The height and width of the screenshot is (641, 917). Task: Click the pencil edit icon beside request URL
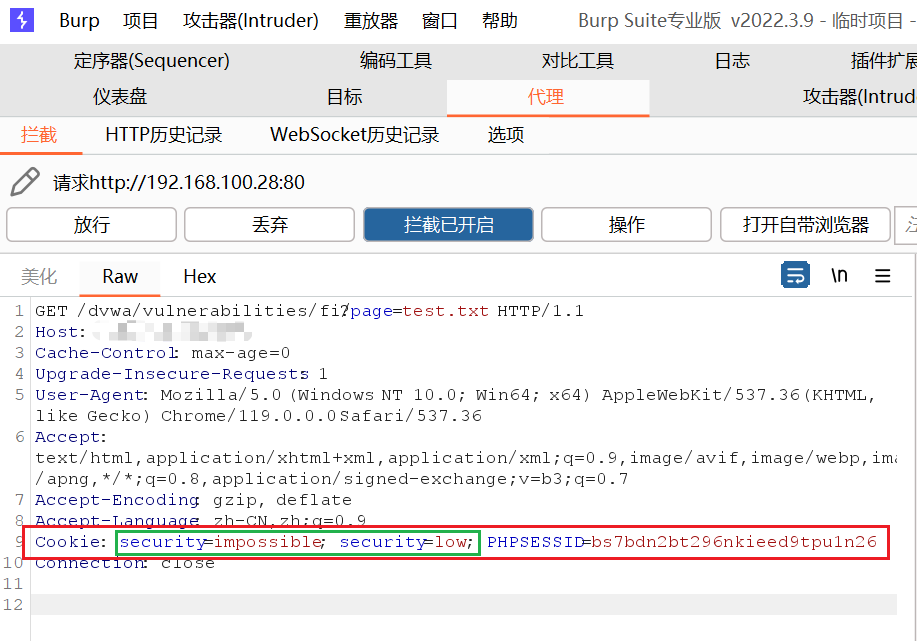pos(25,182)
